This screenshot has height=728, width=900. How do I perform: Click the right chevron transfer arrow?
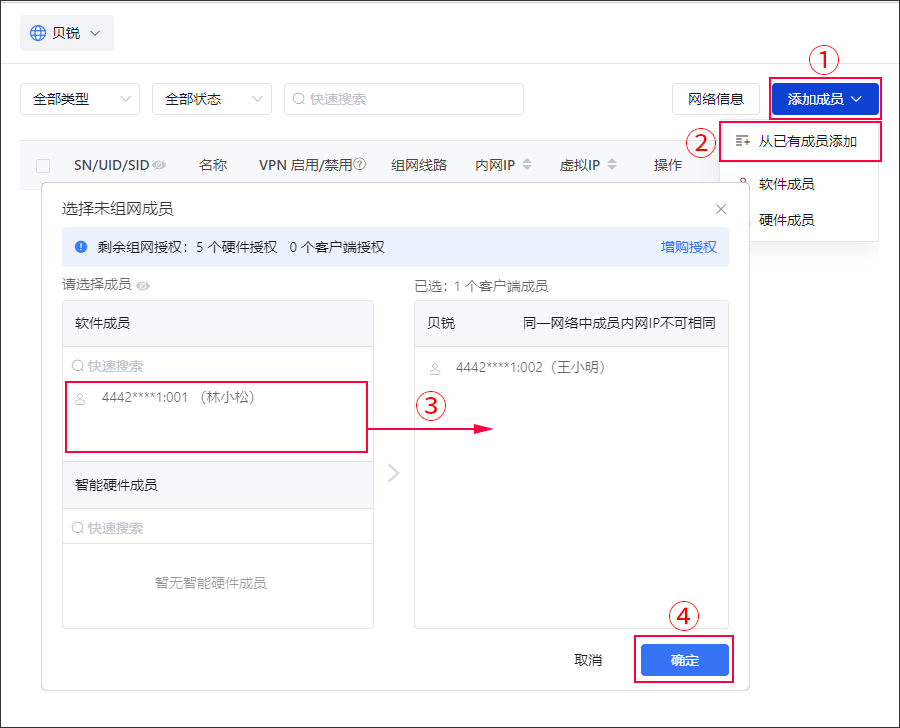(394, 473)
